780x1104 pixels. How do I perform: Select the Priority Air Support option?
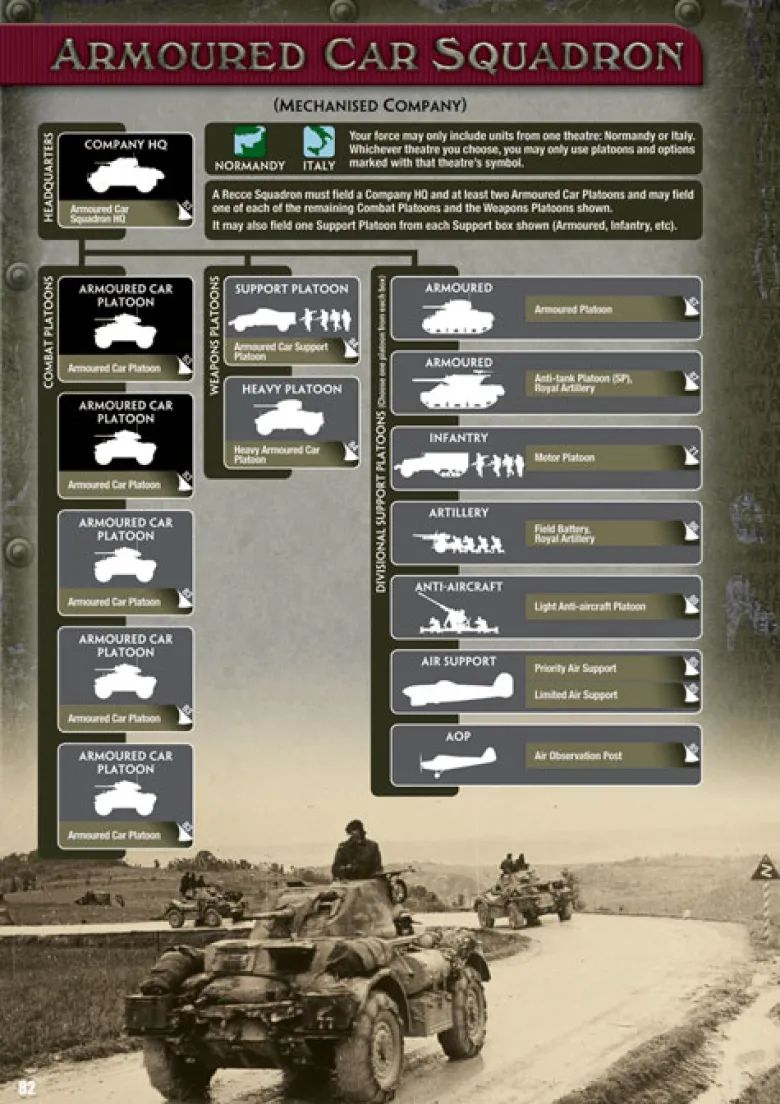click(575, 668)
